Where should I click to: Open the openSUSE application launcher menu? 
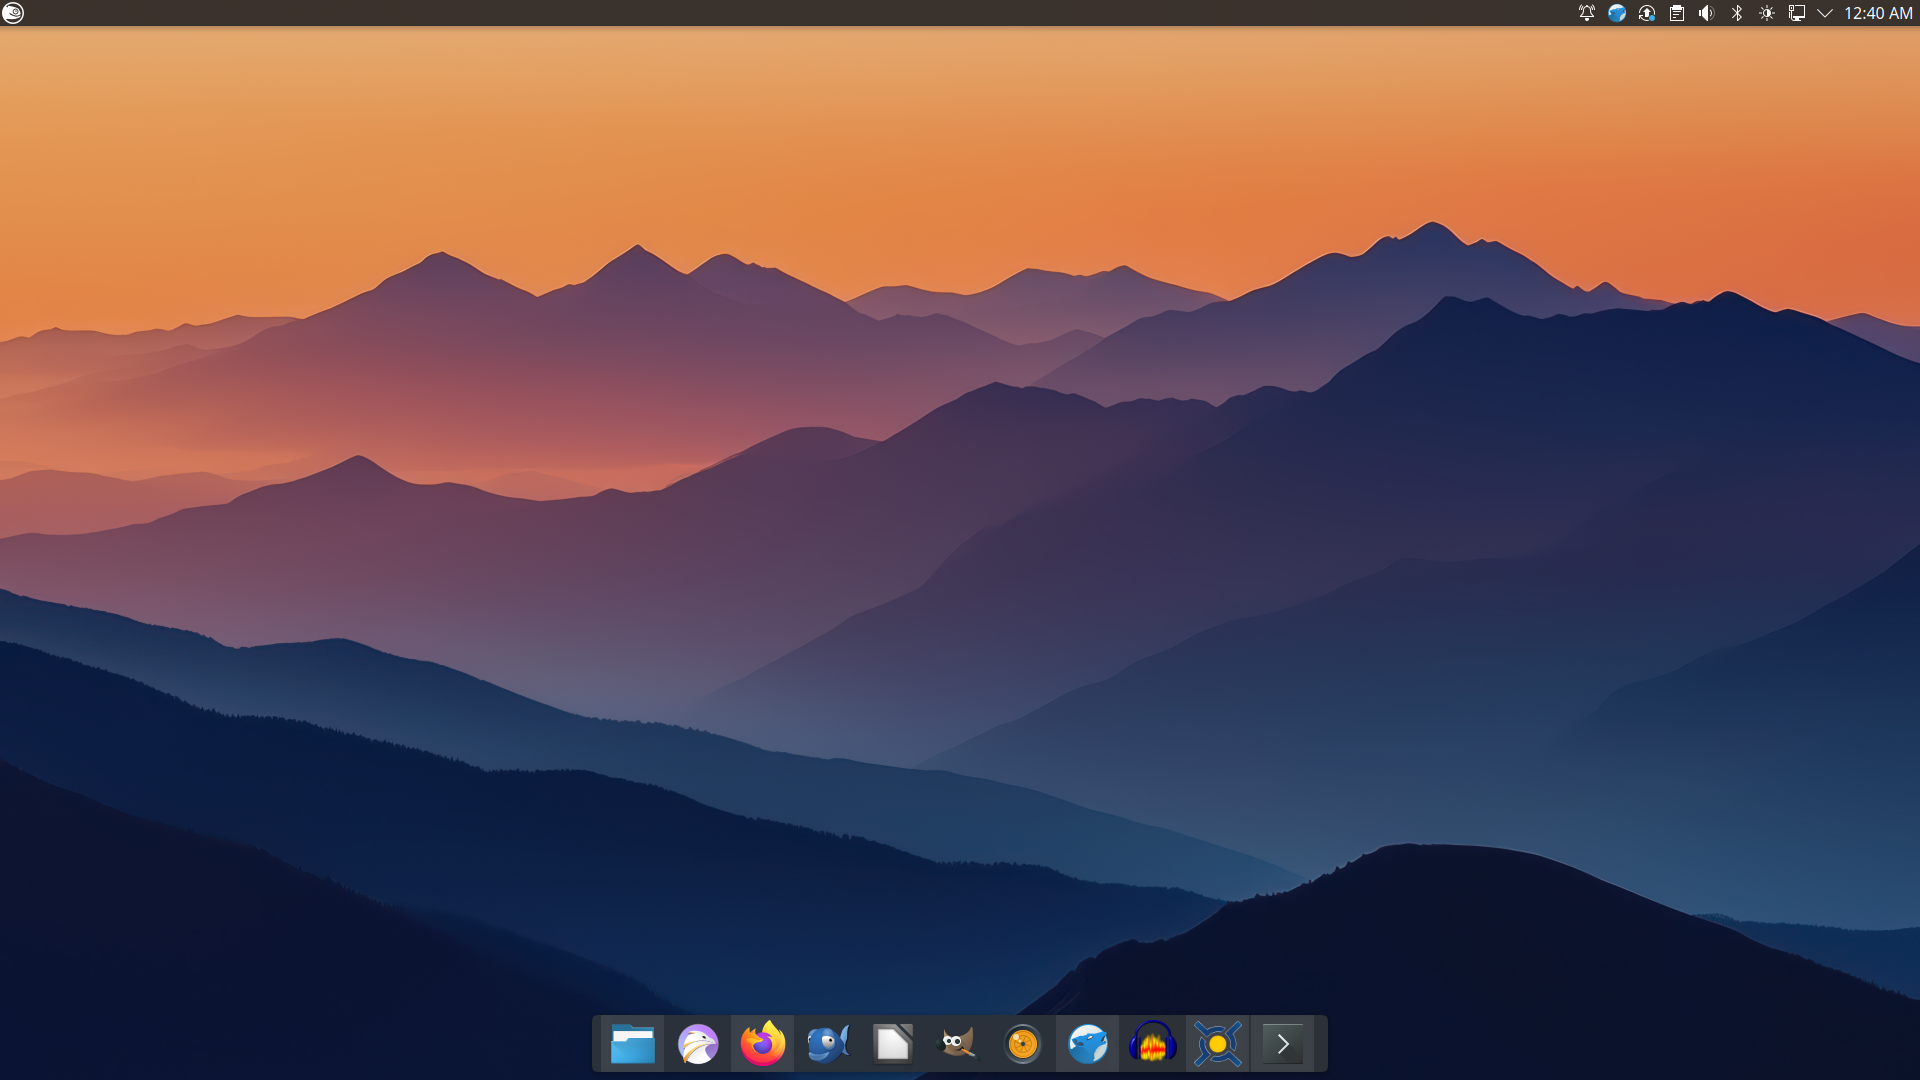tap(13, 13)
